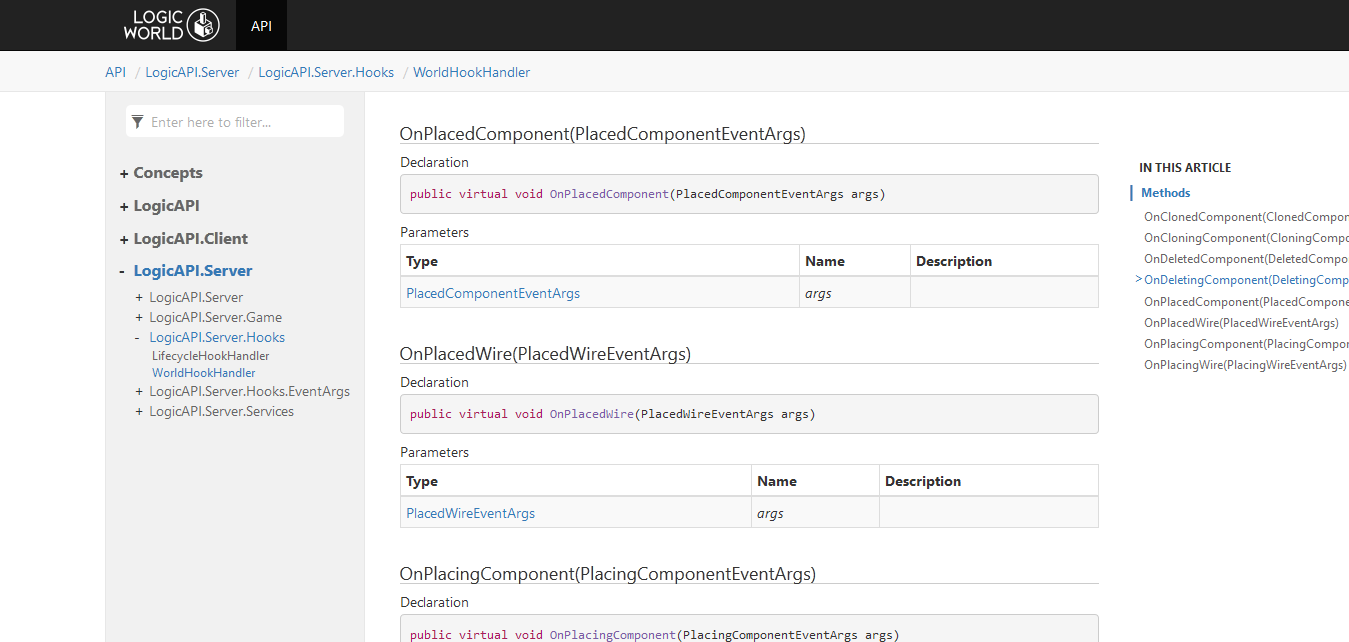
Task: Click the OnPlacingComponent declaration code block
Action: click(x=749, y=629)
